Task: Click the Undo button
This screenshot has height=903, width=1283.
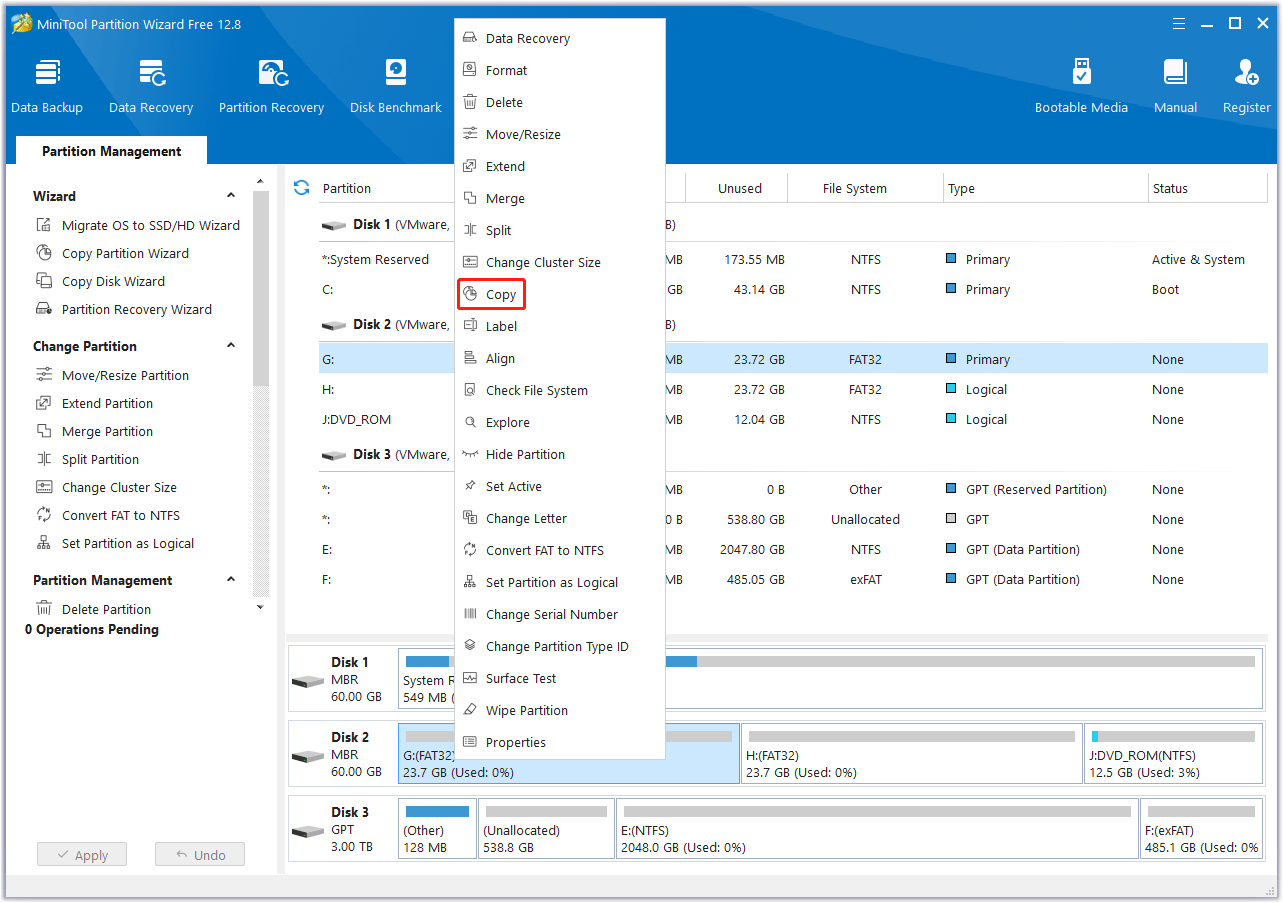Action: (x=200, y=855)
